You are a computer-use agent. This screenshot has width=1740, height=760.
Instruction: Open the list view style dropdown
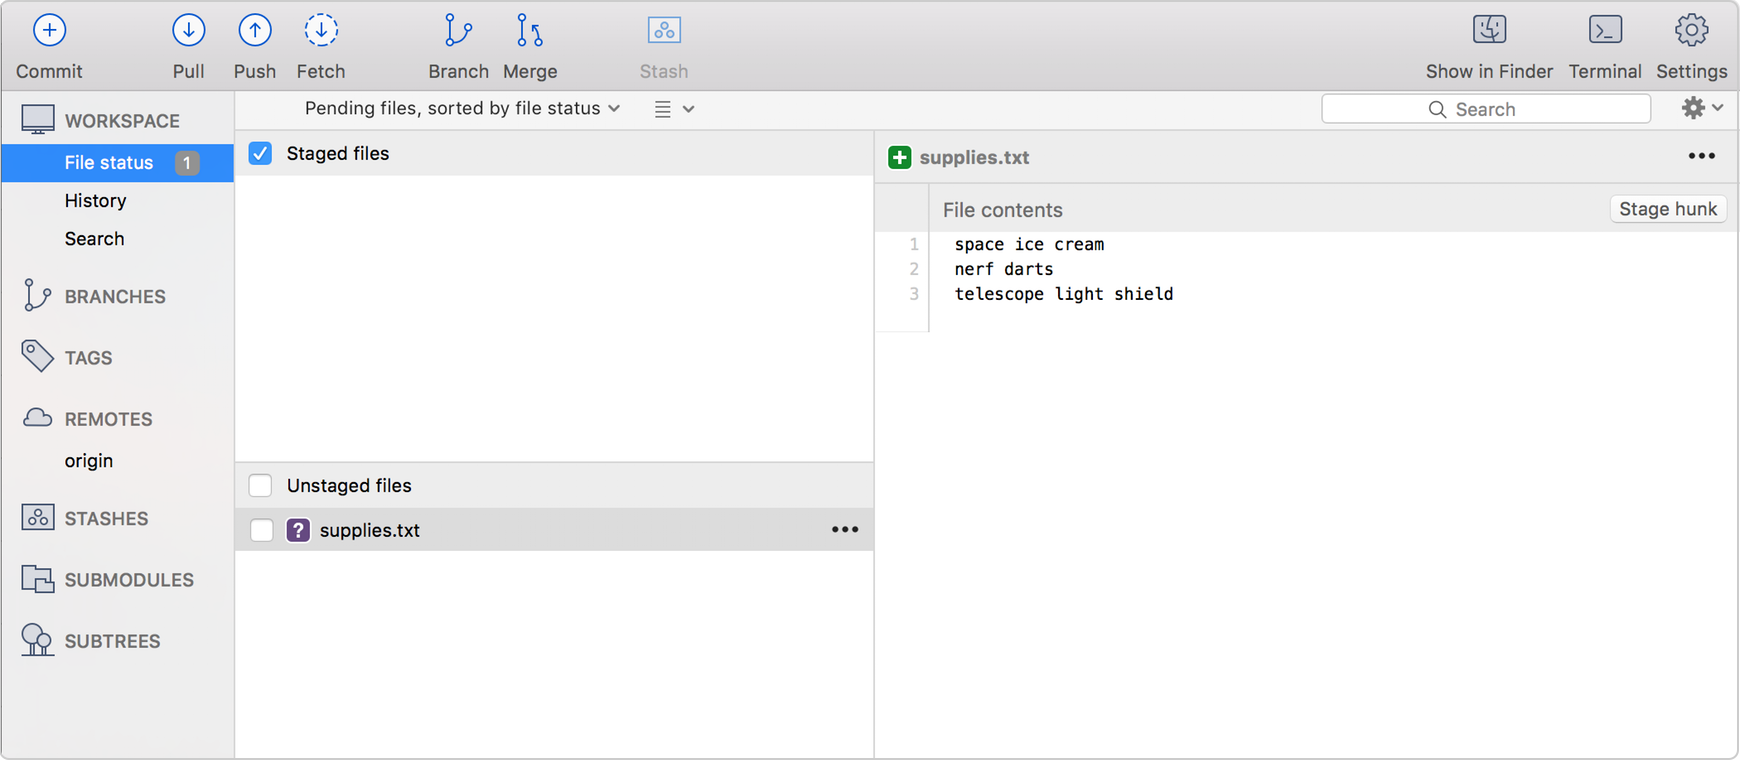click(674, 109)
